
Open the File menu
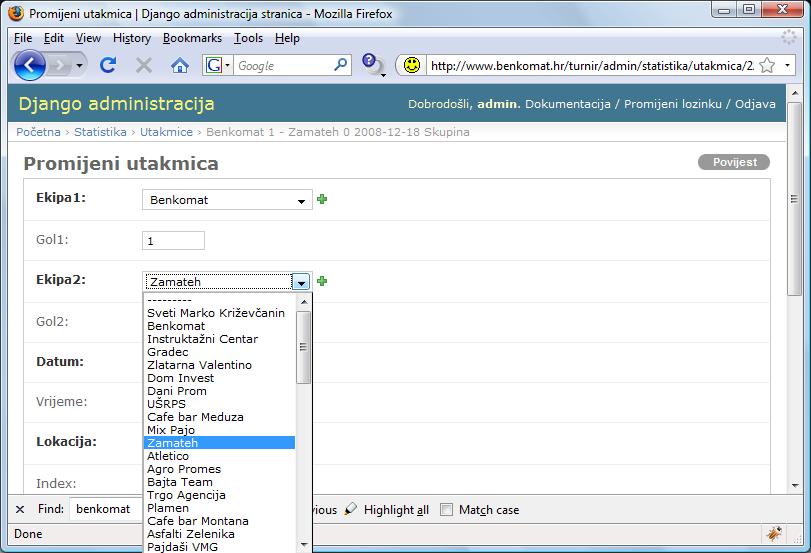tap(23, 38)
